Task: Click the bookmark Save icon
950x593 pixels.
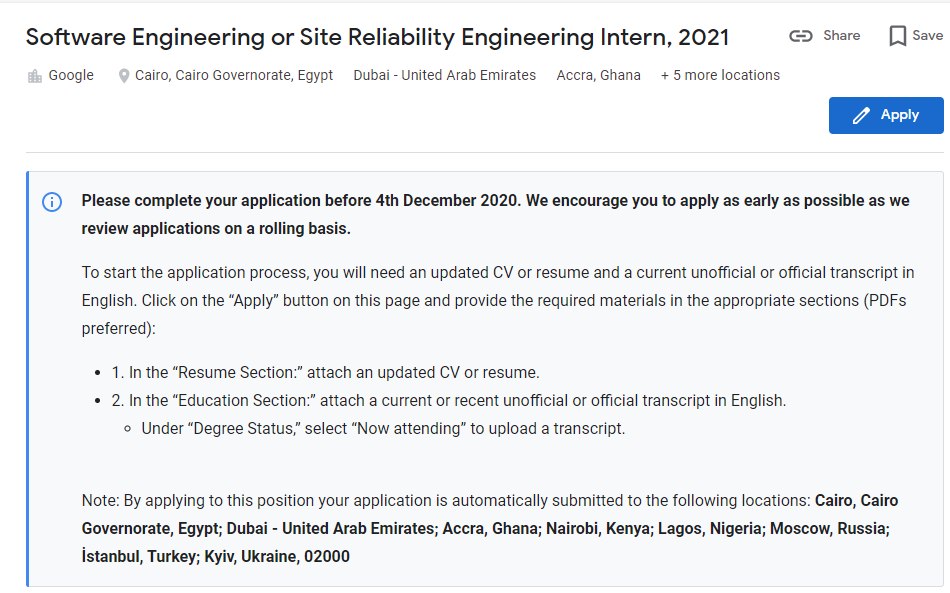Action: coord(897,36)
